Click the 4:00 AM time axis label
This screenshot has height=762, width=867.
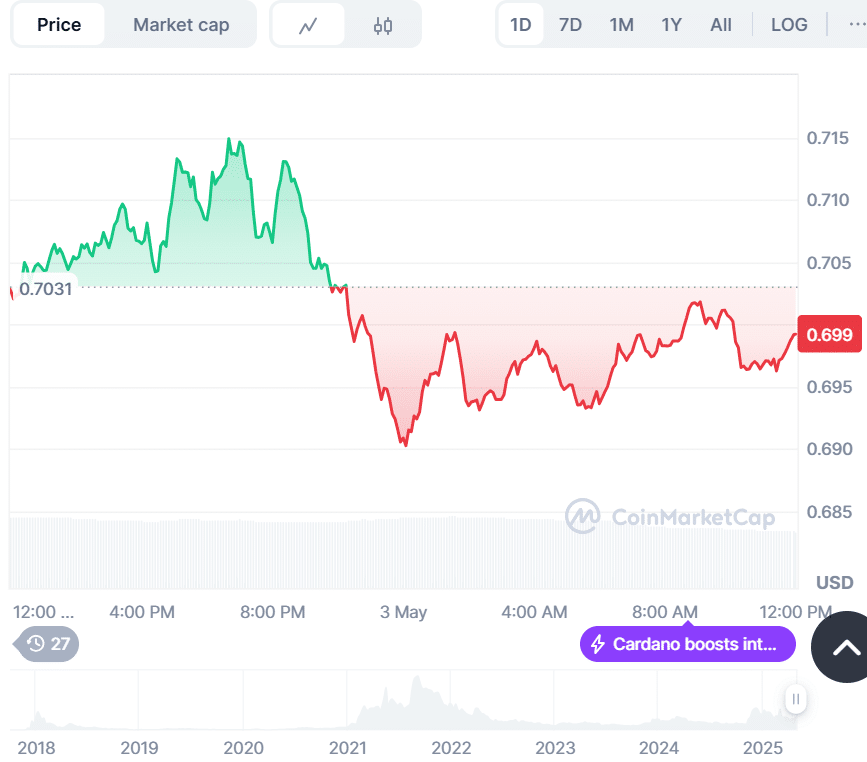(534, 612)
